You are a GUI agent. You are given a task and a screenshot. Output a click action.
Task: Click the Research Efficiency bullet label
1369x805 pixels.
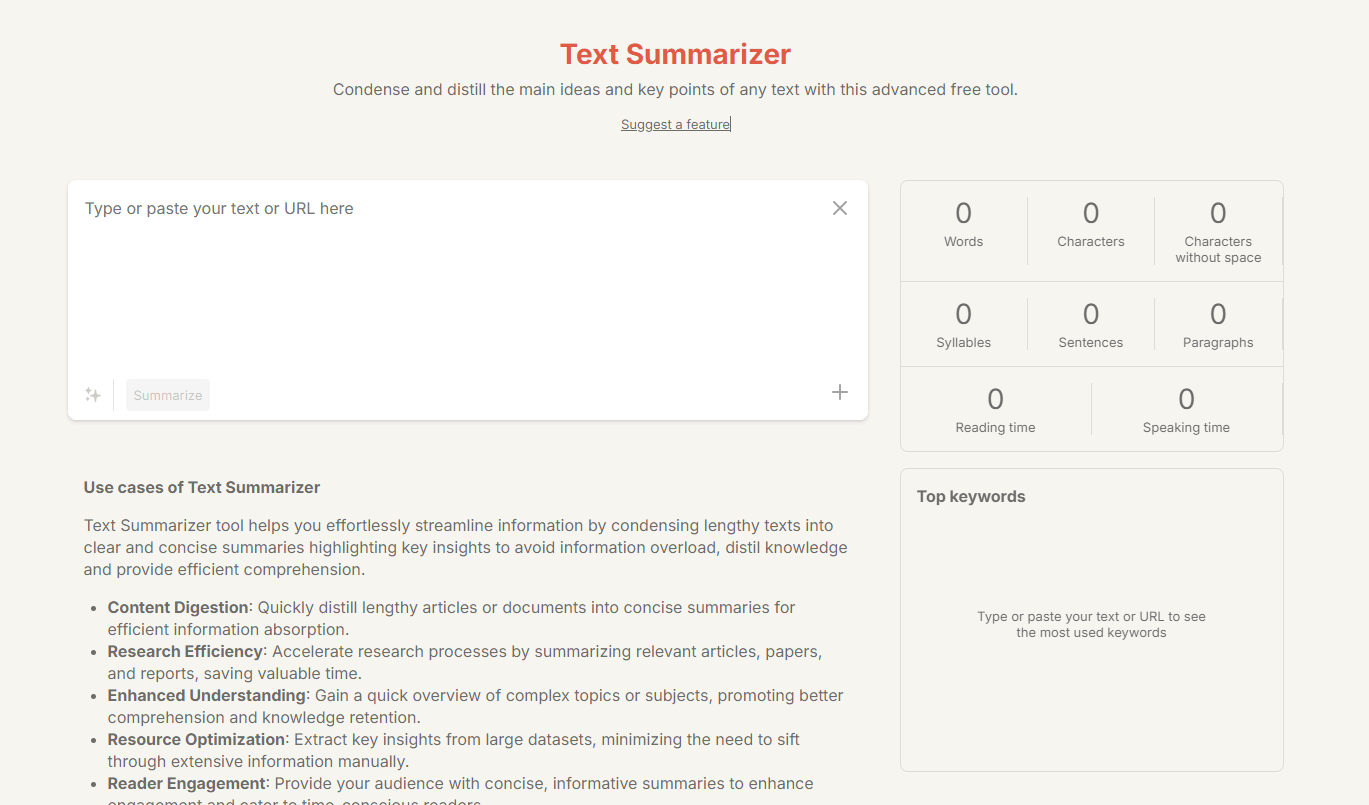184,652
